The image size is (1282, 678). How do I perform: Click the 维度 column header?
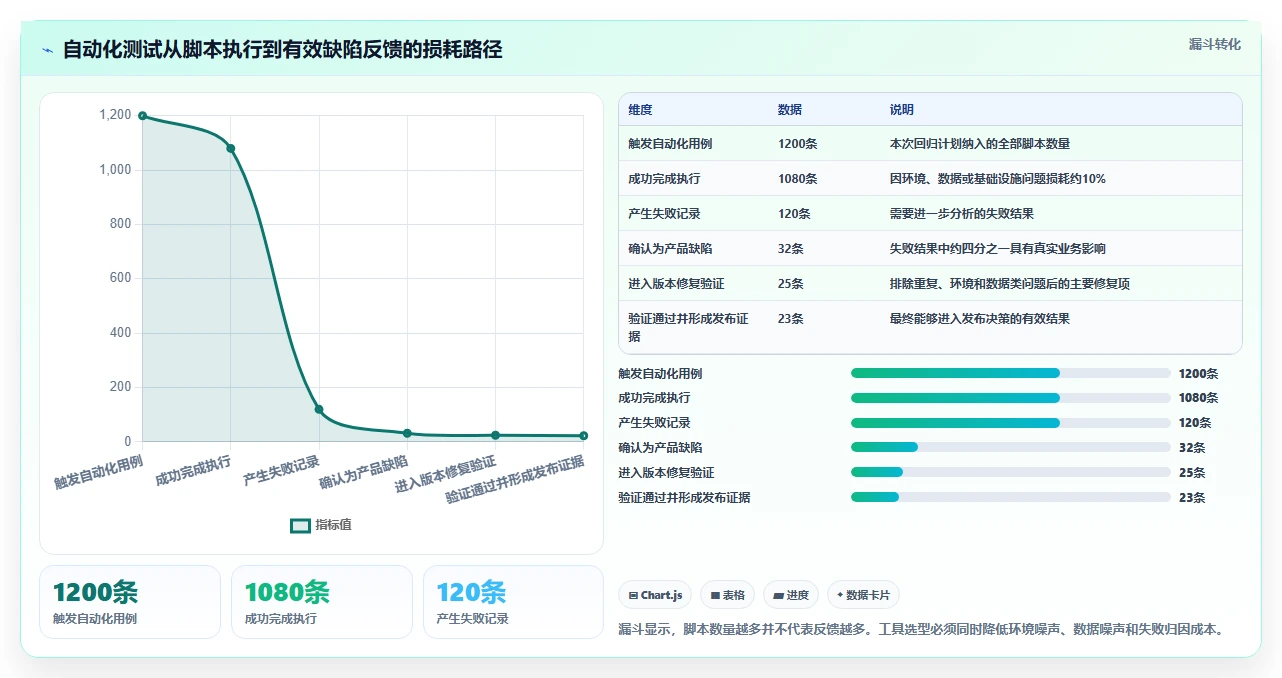tap(640, 109)
